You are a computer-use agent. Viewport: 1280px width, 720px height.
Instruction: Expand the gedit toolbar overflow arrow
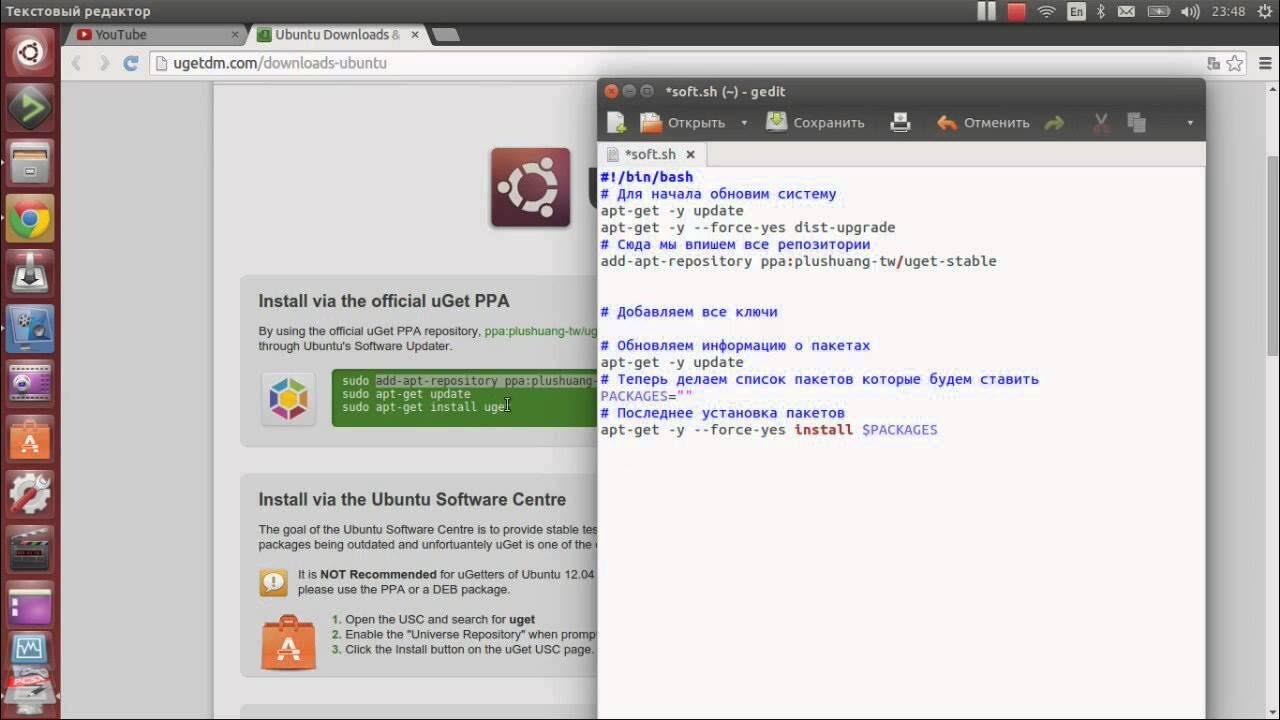click(x=1190, y=123)
